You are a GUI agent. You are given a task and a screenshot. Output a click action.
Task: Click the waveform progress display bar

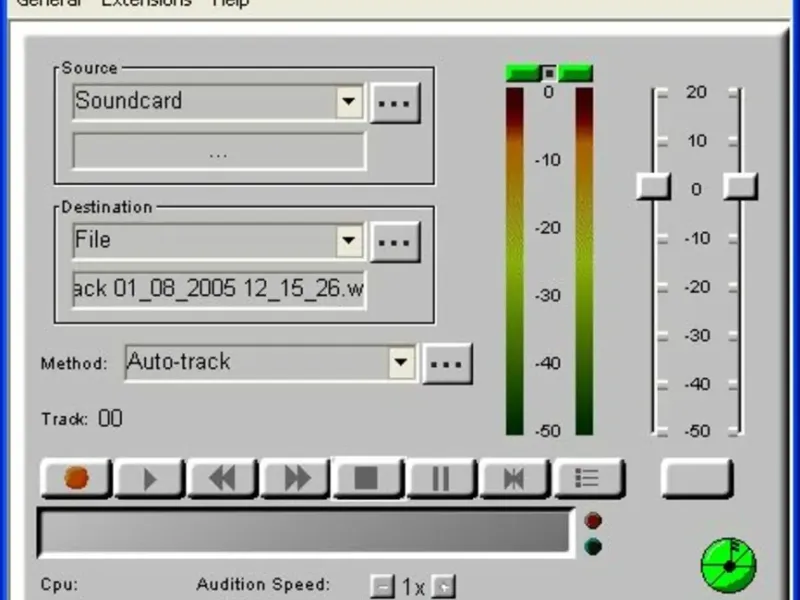306,532
